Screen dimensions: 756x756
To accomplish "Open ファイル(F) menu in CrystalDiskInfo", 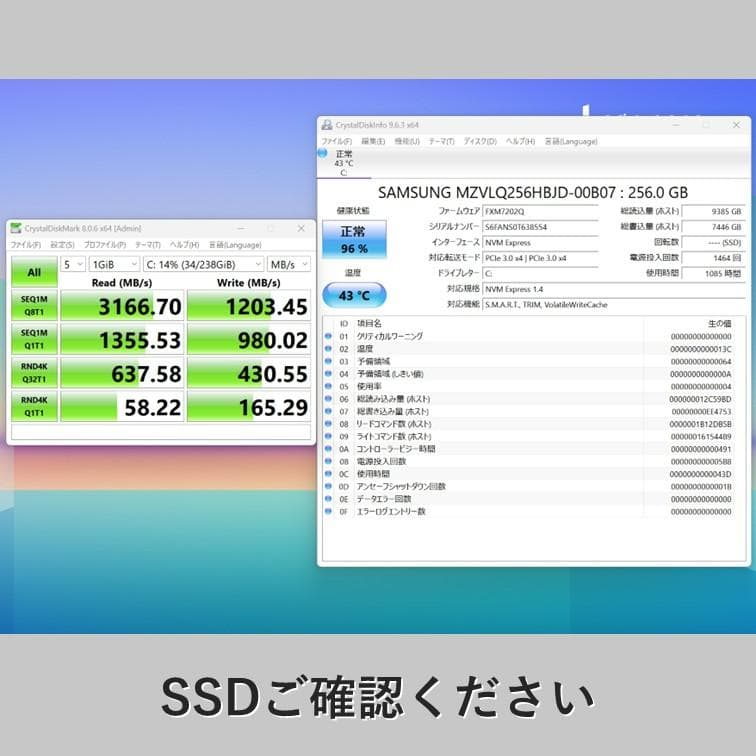I will (337, 141).
